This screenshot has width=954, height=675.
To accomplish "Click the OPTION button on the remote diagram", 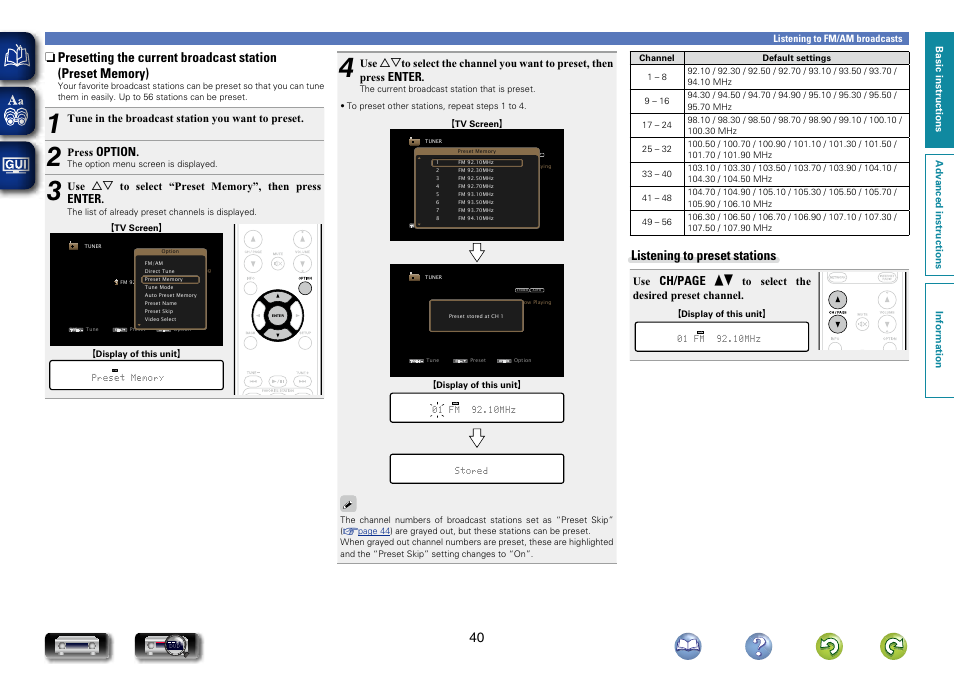I will coord(305,288).
